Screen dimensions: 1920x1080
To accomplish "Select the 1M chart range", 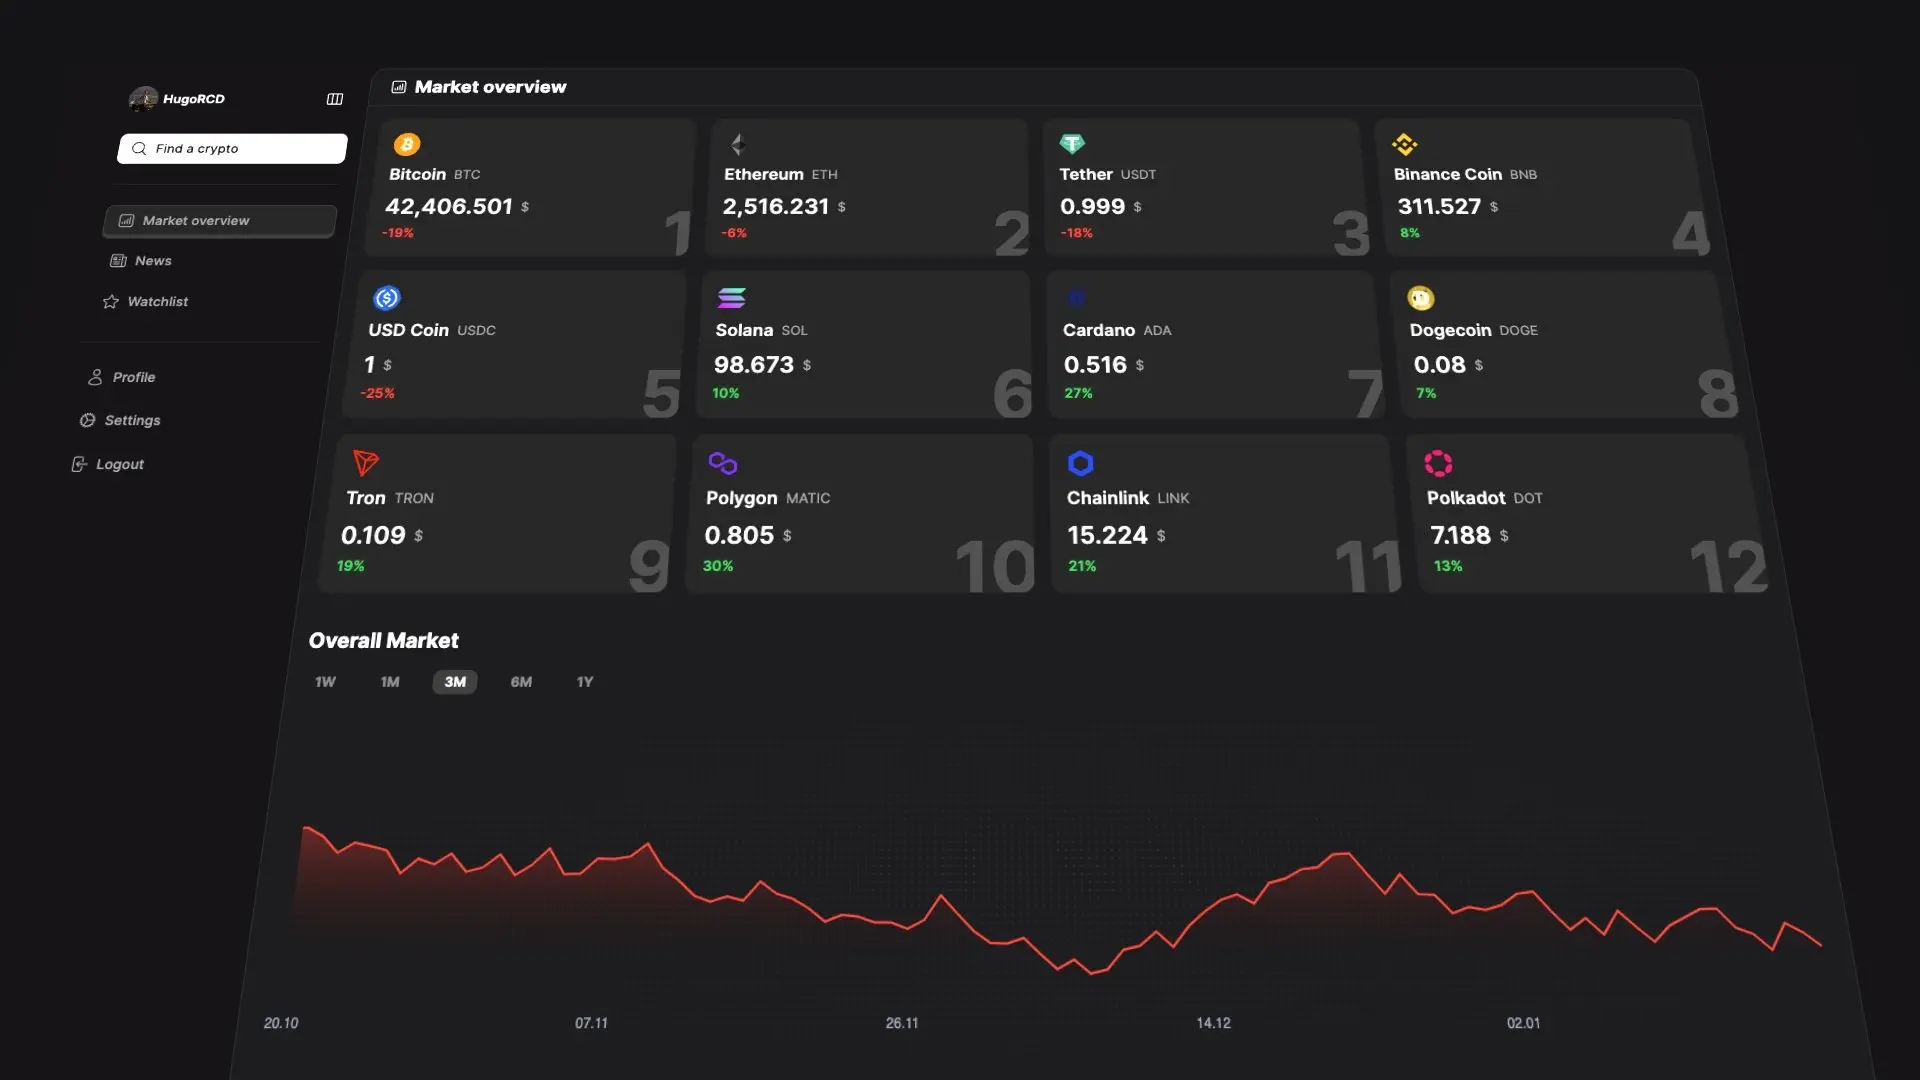I will click(x=390, y=682).
